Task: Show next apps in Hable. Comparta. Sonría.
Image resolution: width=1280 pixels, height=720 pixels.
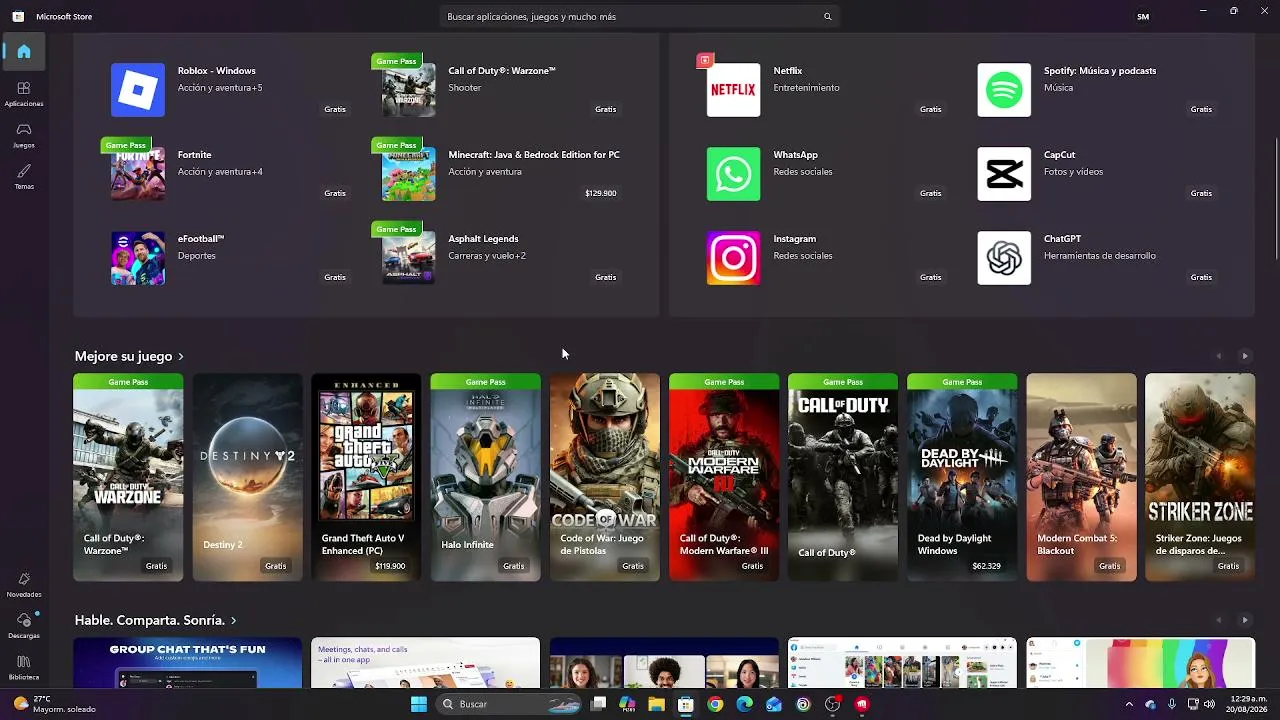Action: (x=1245, y=620)
